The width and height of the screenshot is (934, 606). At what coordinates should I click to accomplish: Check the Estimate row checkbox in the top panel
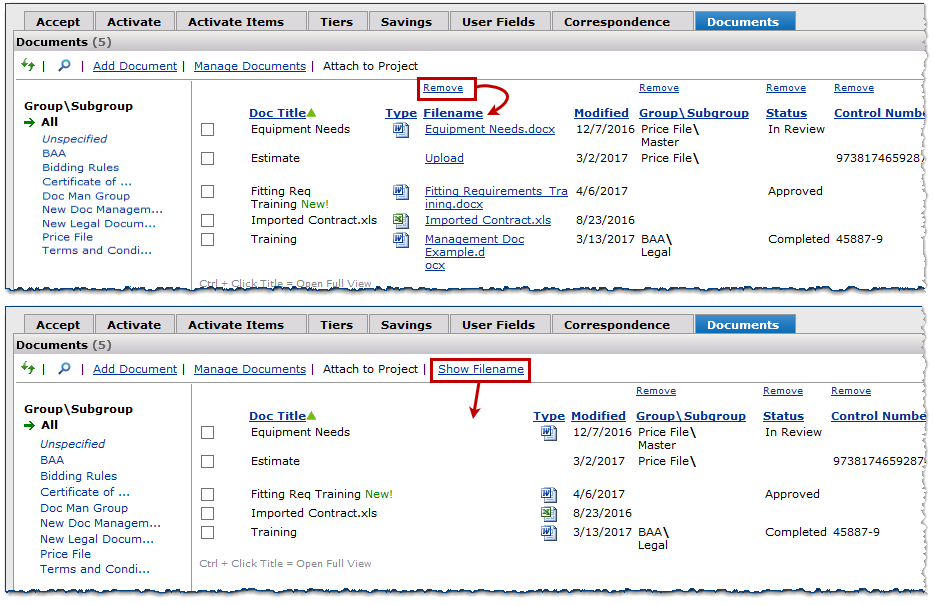pos(207,158)
